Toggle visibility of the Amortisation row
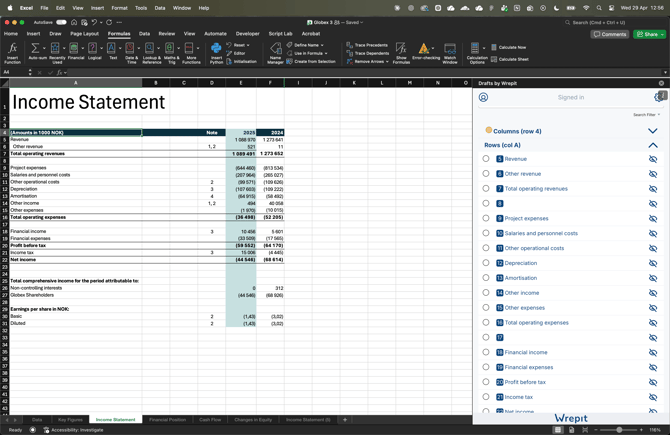This screenshot has width=670, height=435. pyautogui.click(x=653, y=278)
